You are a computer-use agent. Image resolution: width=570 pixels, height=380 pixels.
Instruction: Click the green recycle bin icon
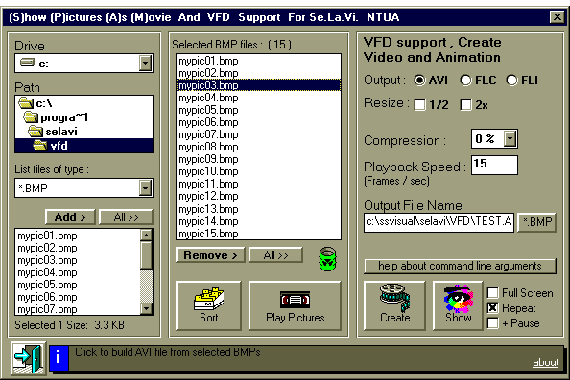pos(328,259)
